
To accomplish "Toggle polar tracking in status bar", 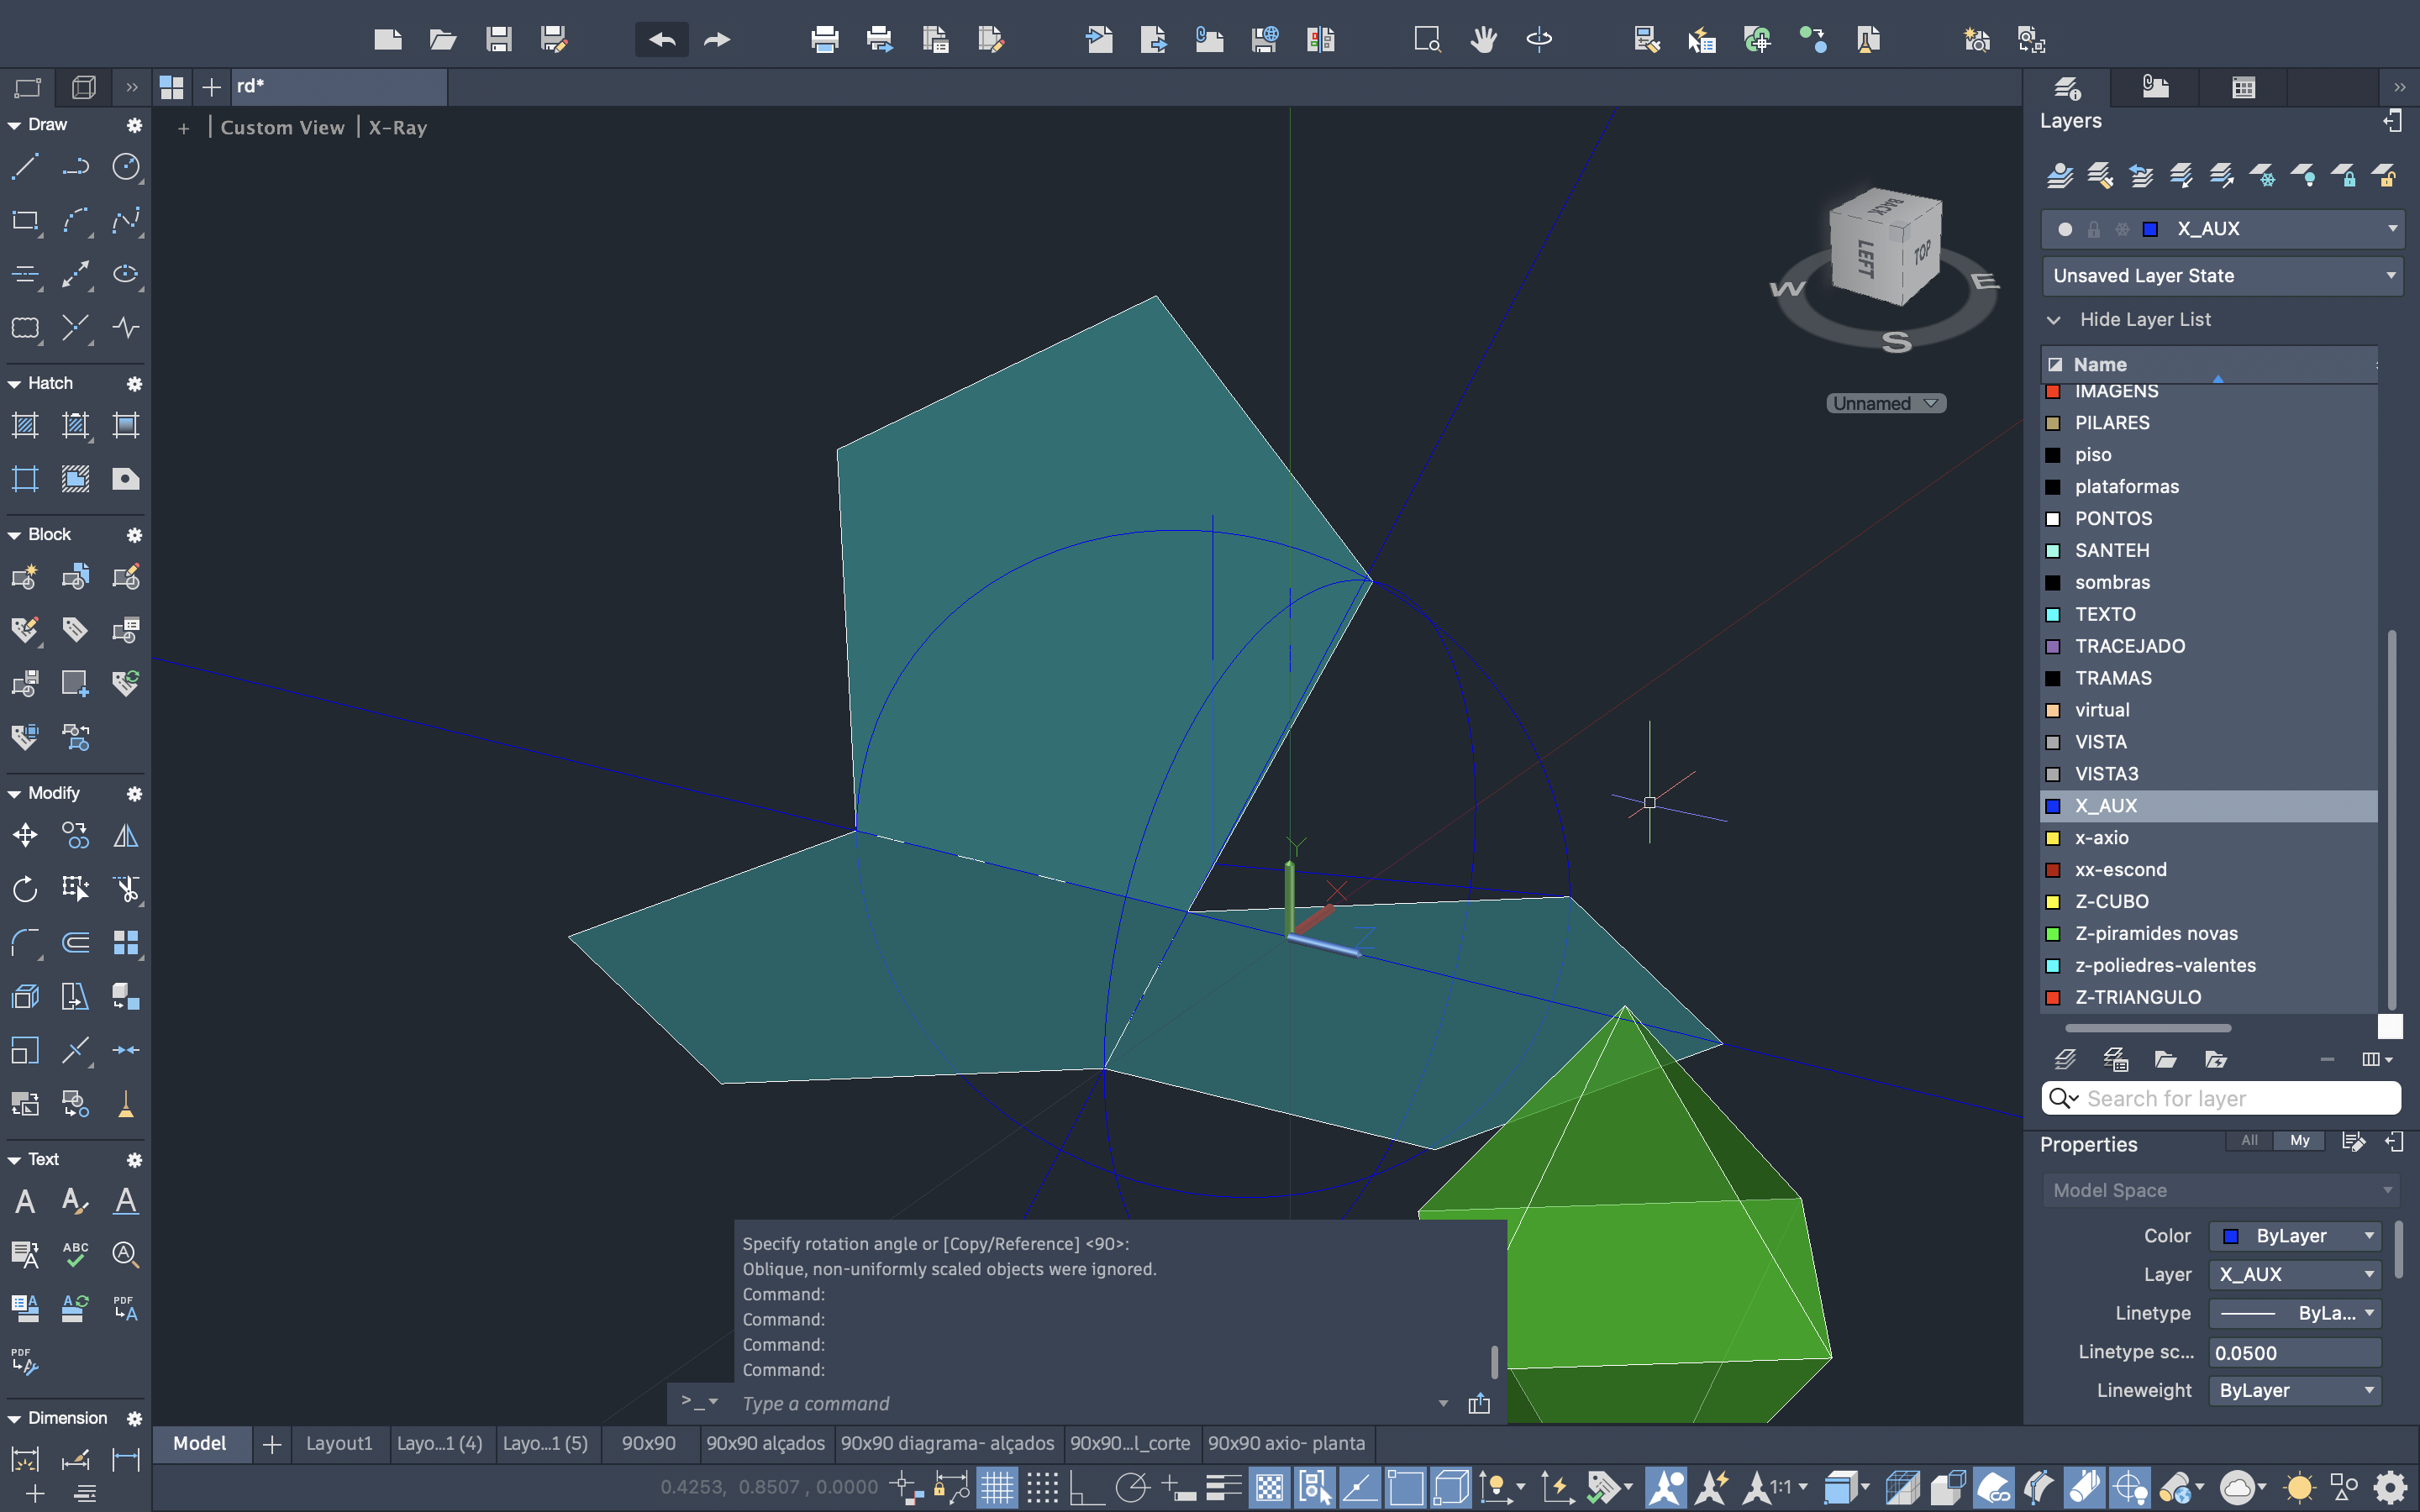I will click(x=1132, y=1488).
